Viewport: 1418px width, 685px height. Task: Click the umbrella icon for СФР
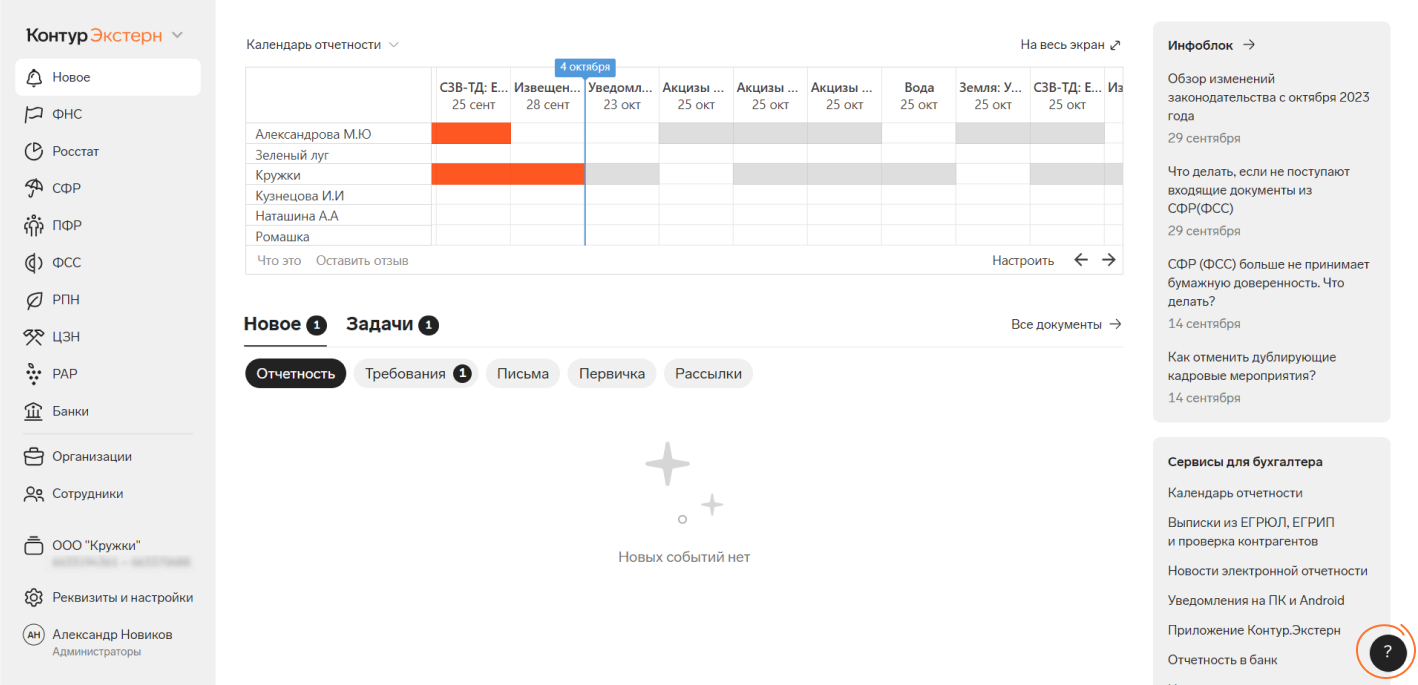35,188
